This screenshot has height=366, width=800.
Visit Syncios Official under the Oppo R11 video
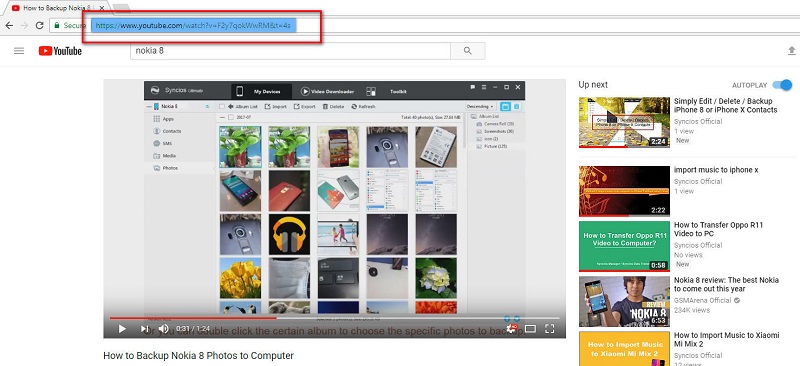point(698,245)
